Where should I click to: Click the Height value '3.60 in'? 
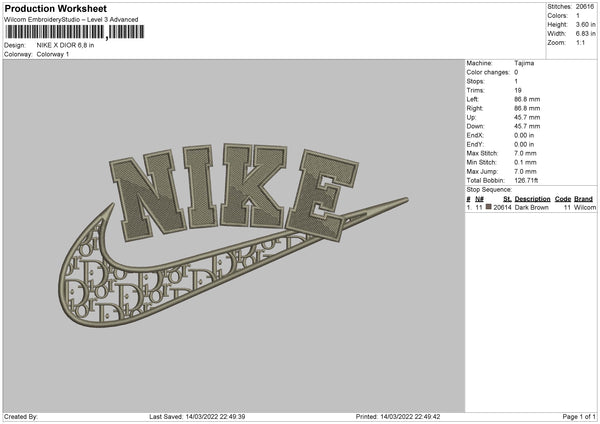coord(586,24)
